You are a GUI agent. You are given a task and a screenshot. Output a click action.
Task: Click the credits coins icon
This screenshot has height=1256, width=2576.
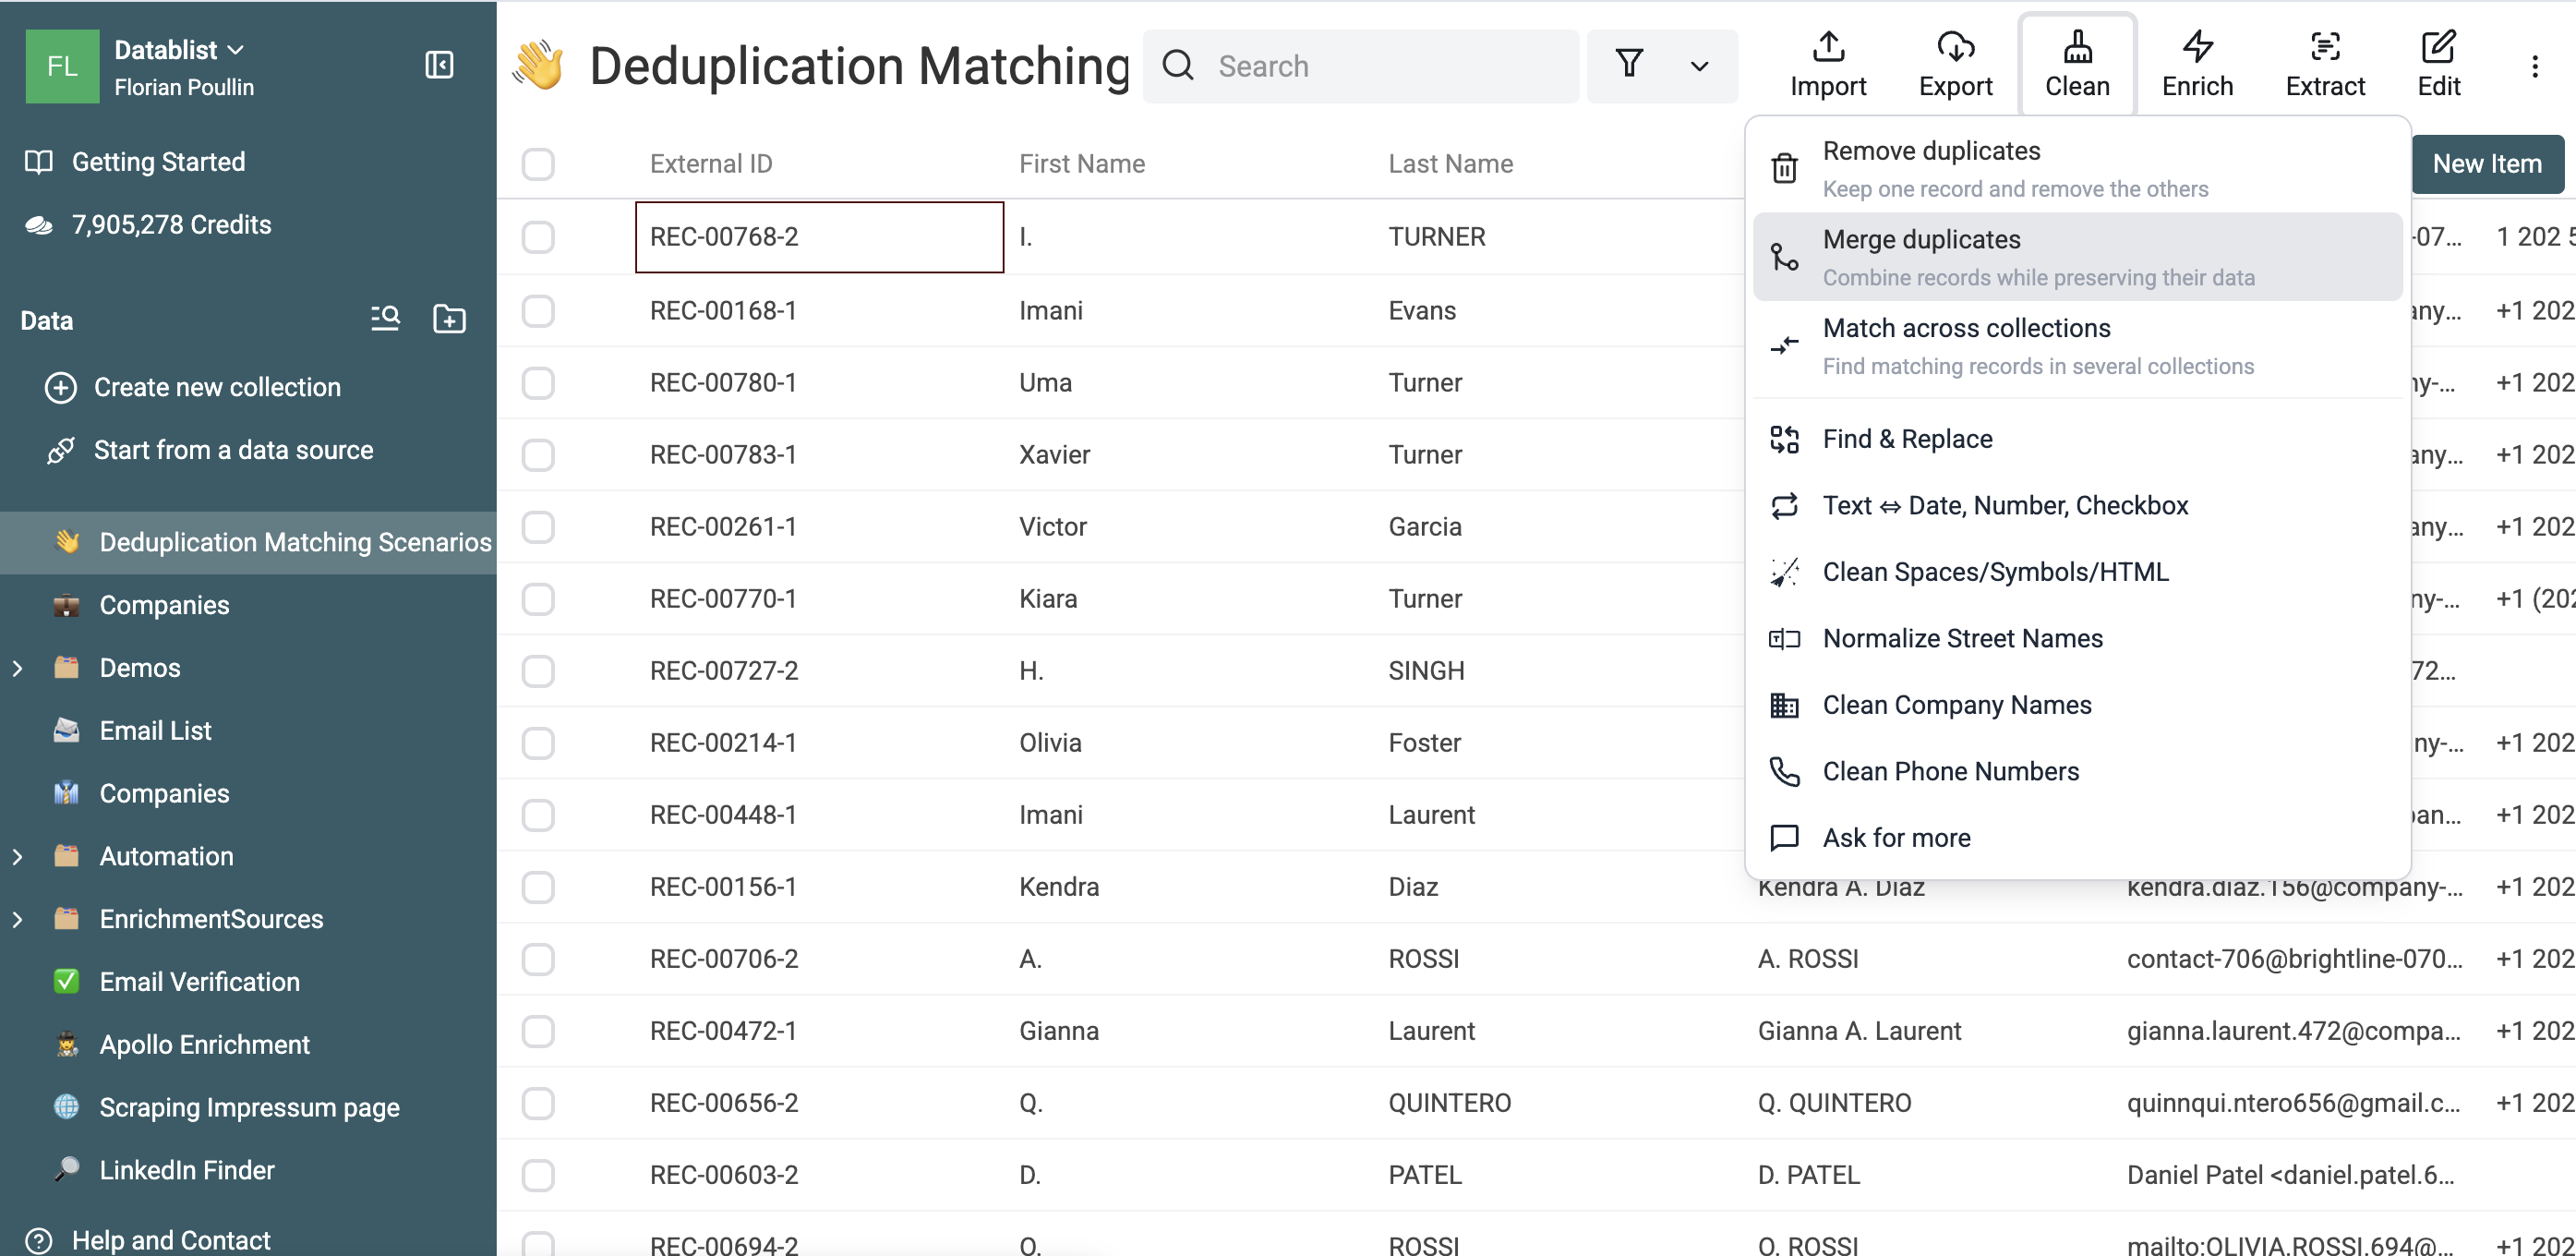click(x=39, y=225)
